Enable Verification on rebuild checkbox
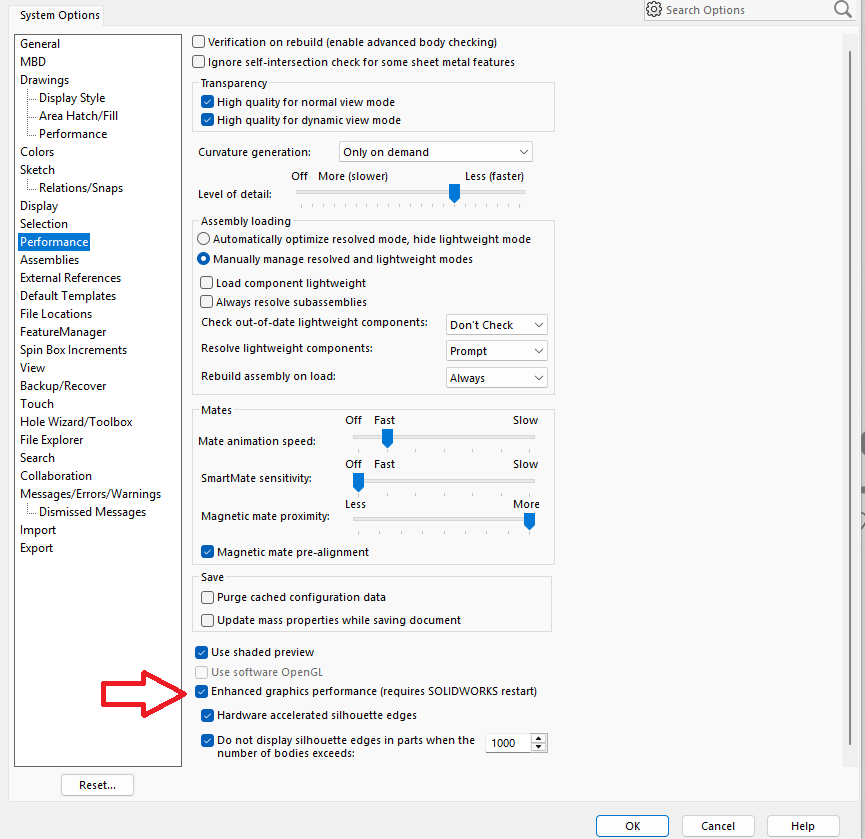This screenshot has height=839, width=865. 199,42
